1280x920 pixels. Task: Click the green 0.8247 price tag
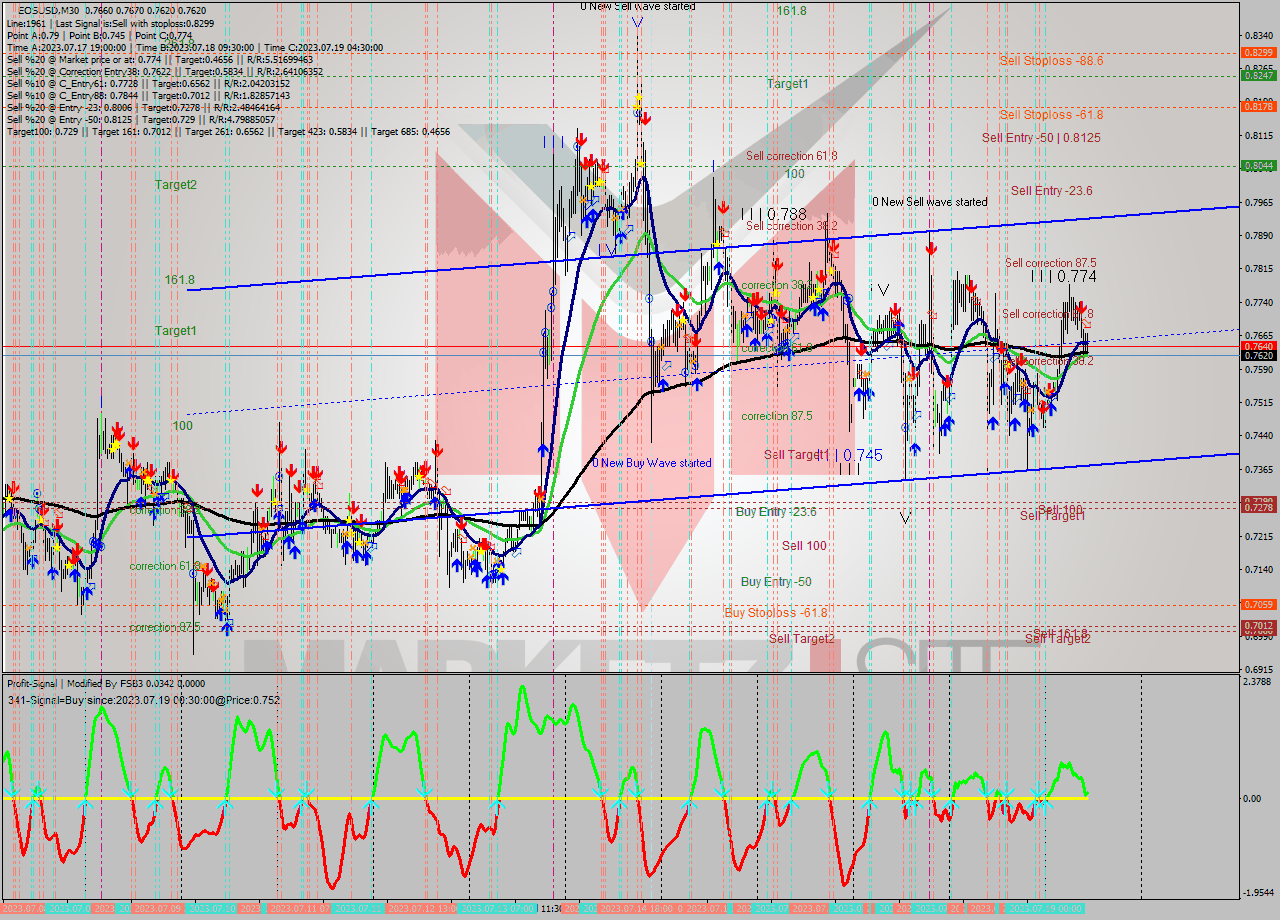click(x=1258, y=75)
